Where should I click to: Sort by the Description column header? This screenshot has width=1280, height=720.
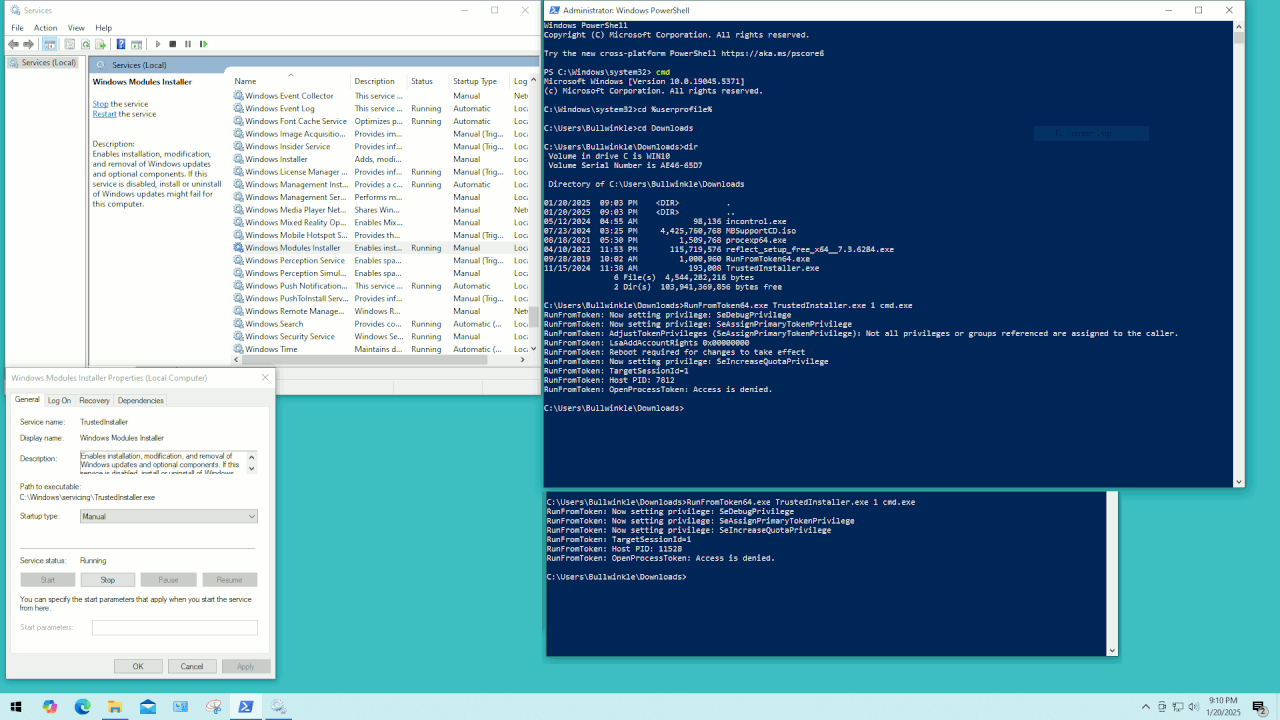(x=379, y=81)
